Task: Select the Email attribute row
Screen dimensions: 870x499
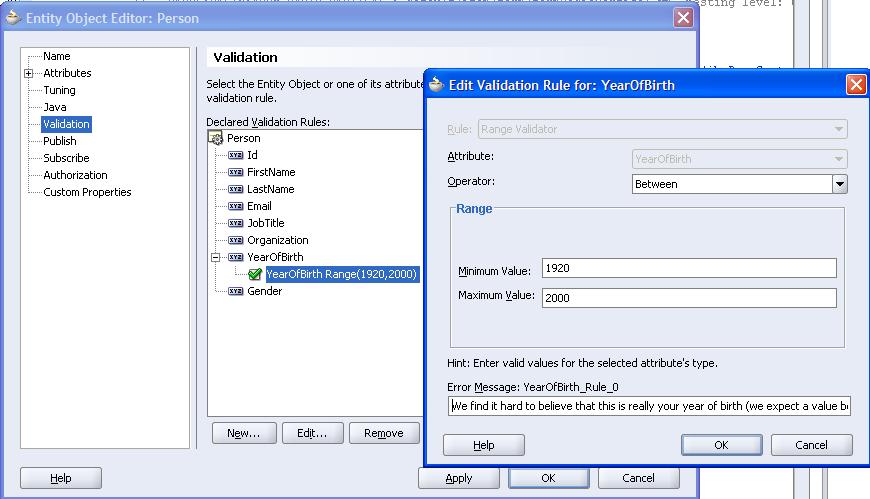Action: pos(259,206)
